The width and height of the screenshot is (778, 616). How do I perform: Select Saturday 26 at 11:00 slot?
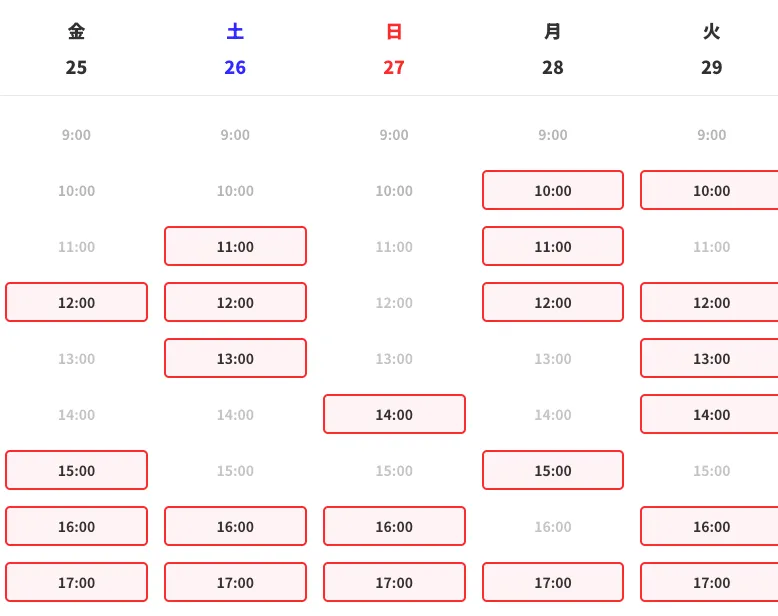235,246
